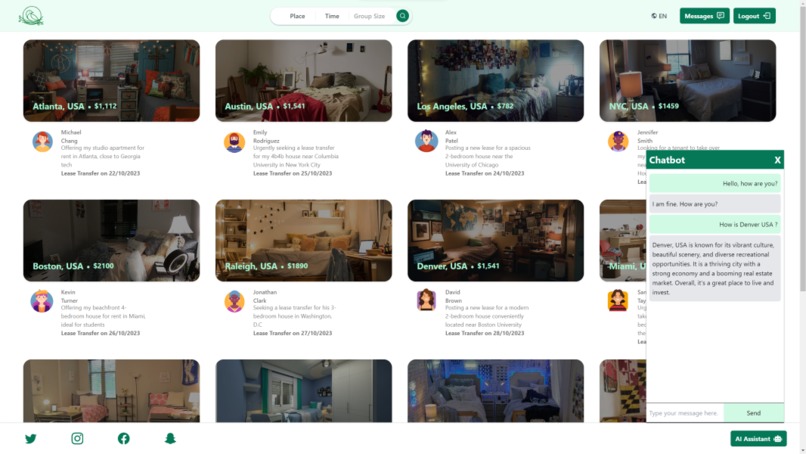
Task: Select the Time search filter
Action: tap(332, 16)
